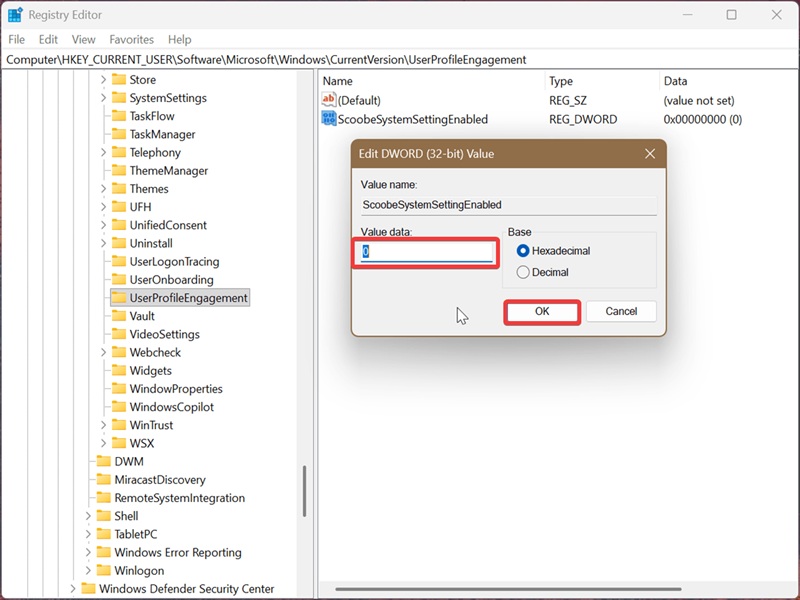The height and width of the screenshot is (600, 800).
Task: Select the TaskManager folder icon
Action: [119, 134]
